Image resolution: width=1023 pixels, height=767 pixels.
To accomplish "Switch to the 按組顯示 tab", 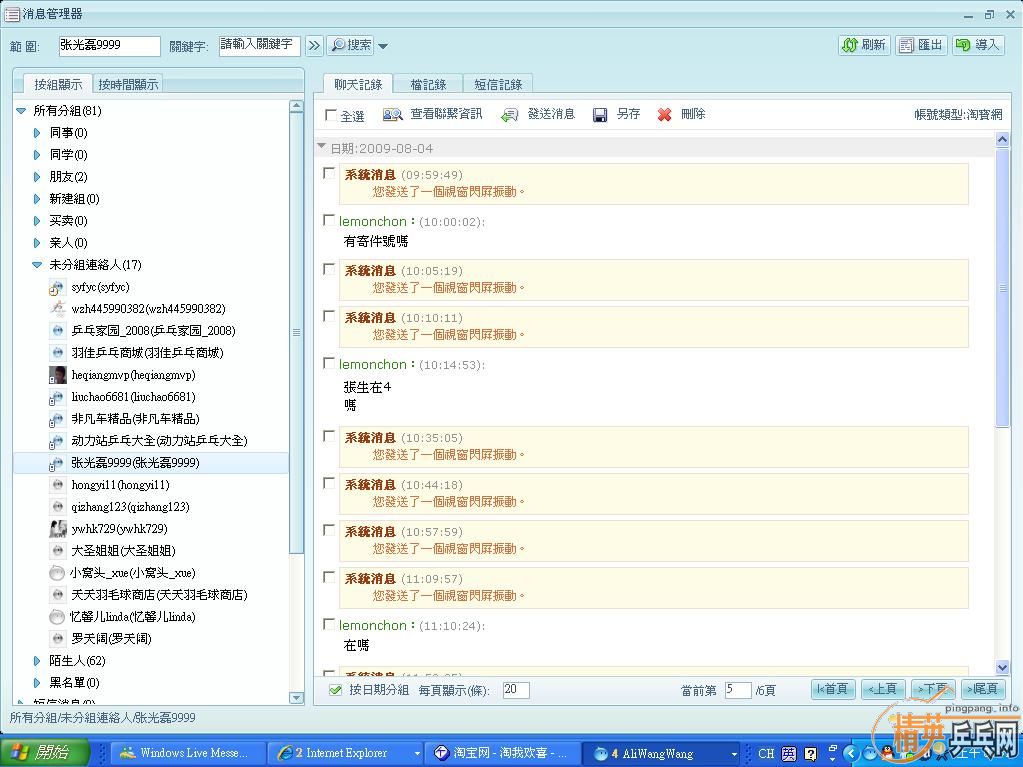I will [x=58, y=84].
